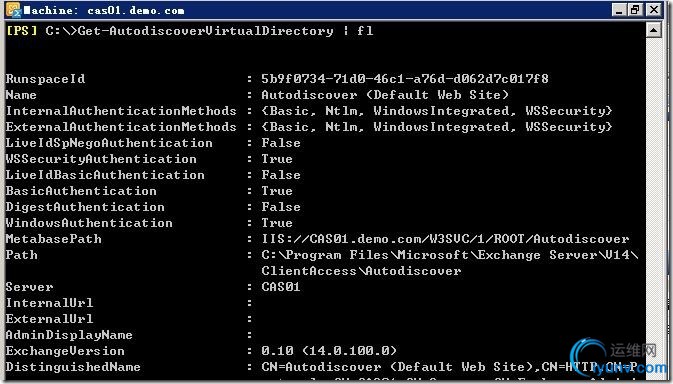Click the Name value Autodiscover (Default Web Site)

click(385, 95)
